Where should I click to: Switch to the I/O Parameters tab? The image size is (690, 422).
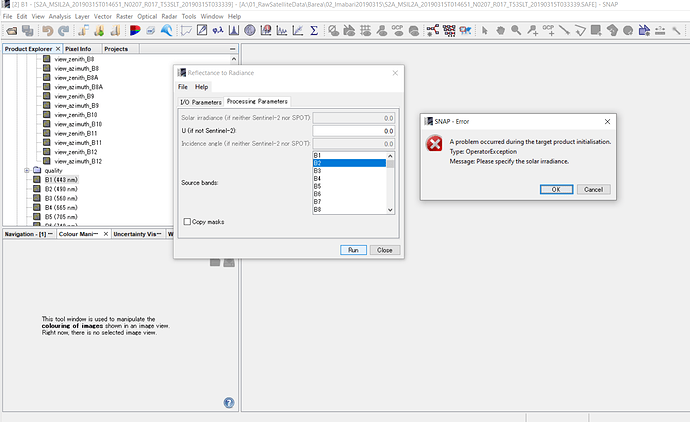201,102
